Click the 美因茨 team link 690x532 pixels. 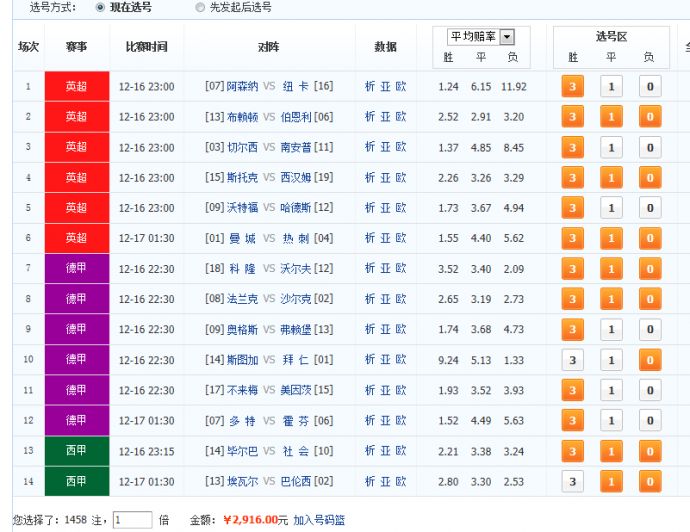[296, 390]
